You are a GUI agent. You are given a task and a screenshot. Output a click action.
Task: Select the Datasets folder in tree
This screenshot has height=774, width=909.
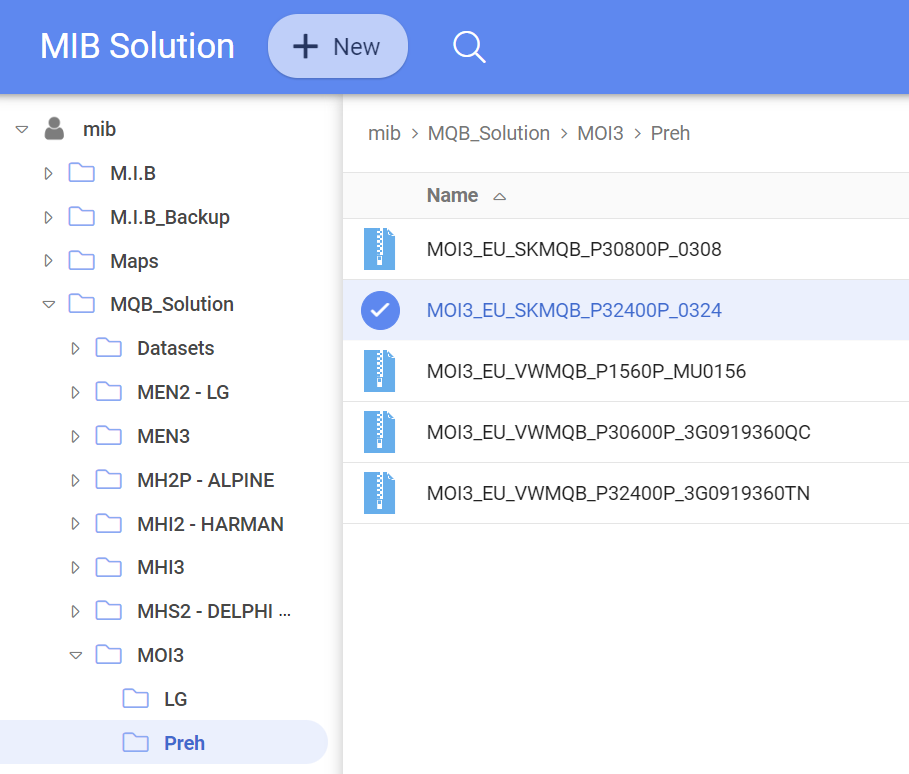(x=175, y=348)
